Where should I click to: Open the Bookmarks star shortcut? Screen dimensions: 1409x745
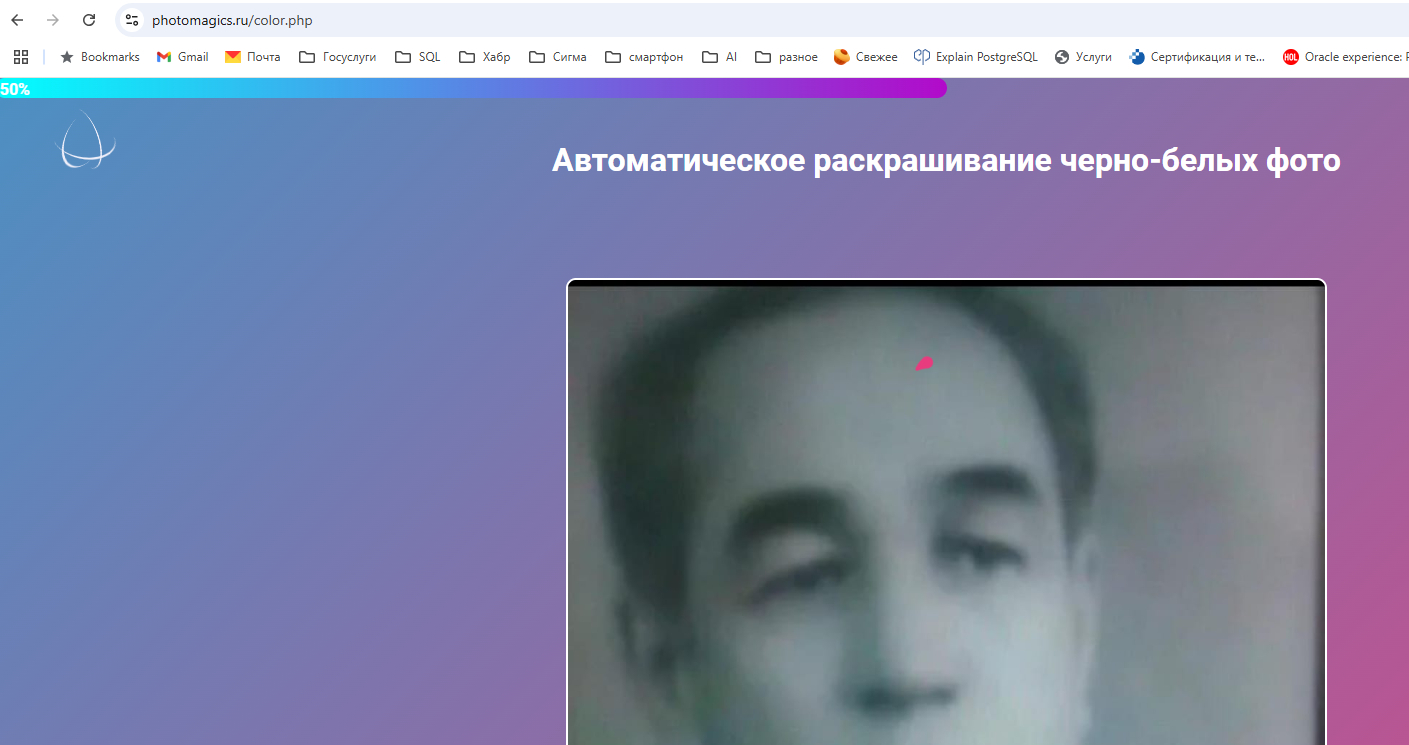pos(100,57)
